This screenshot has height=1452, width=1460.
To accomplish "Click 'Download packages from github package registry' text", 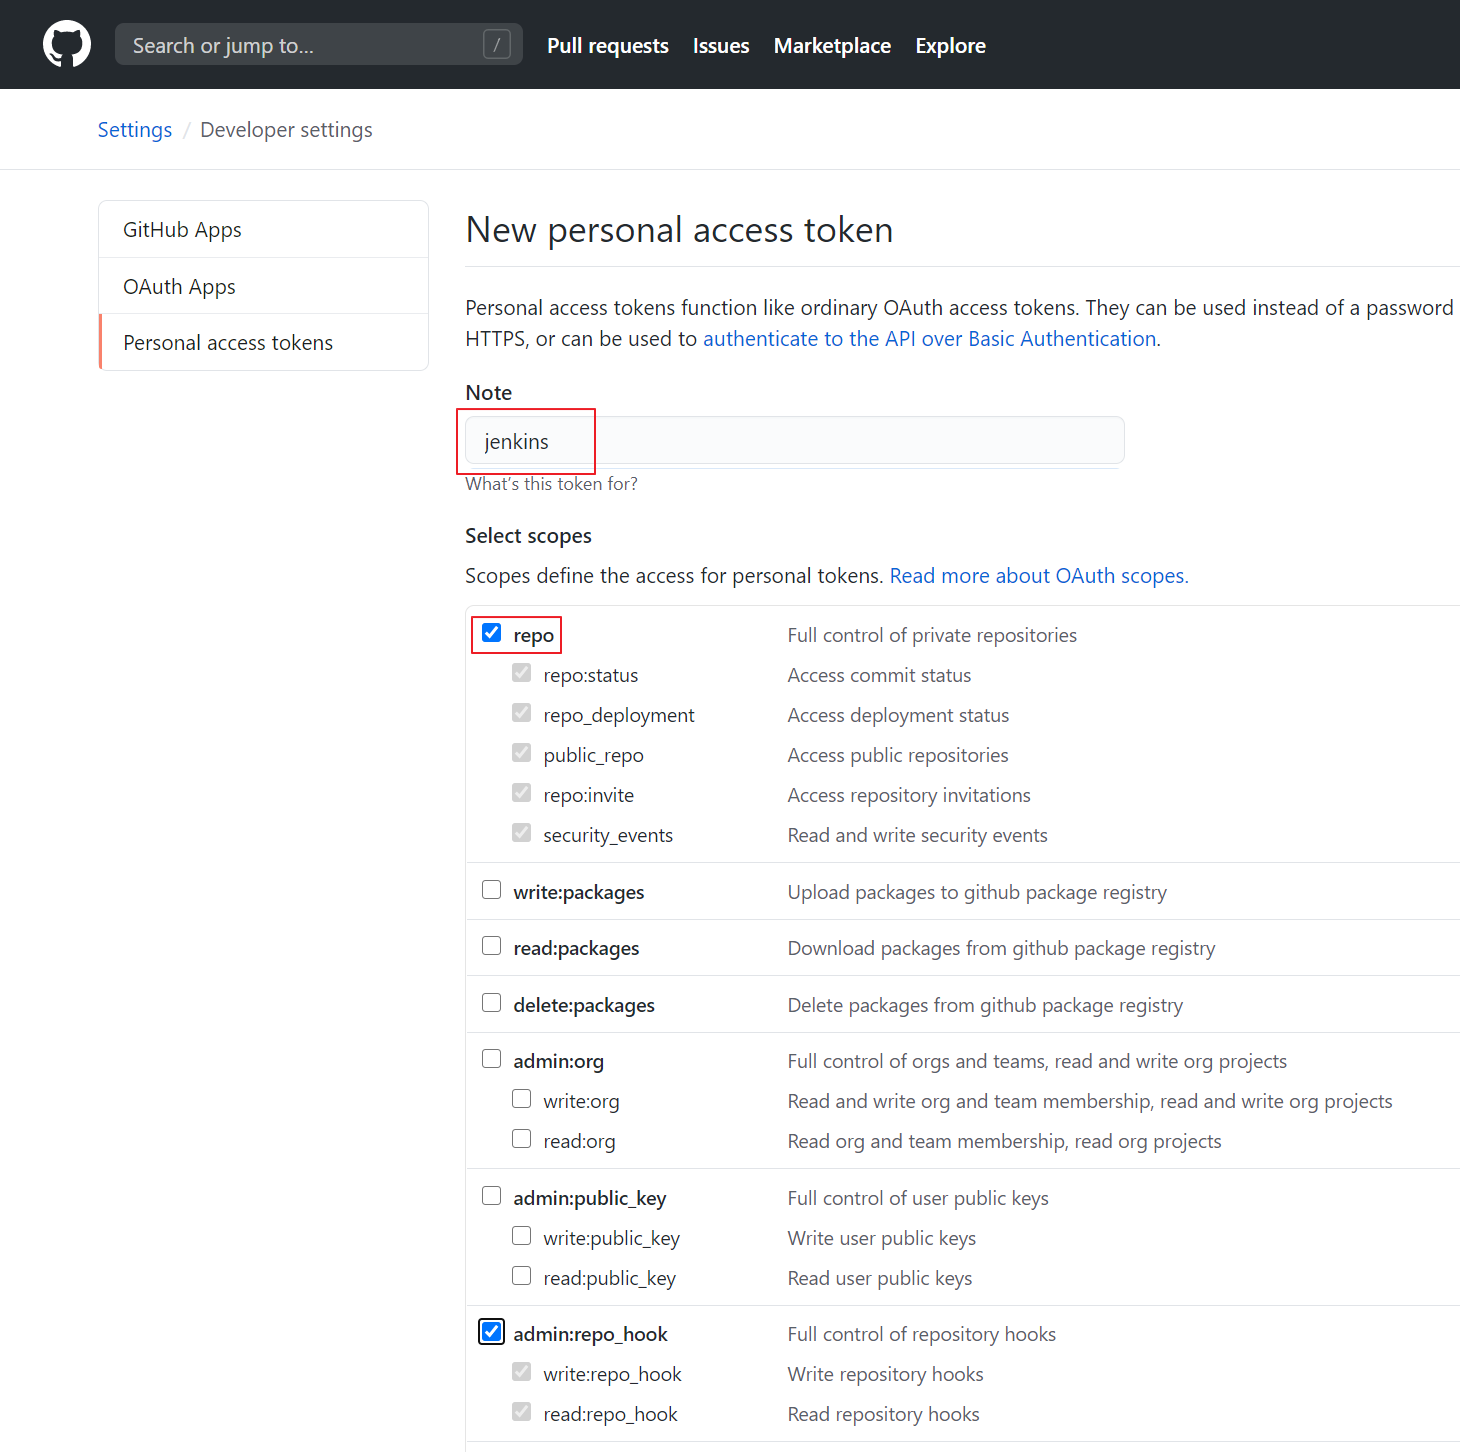I will pyautogui.click(x=1001, y=948).
